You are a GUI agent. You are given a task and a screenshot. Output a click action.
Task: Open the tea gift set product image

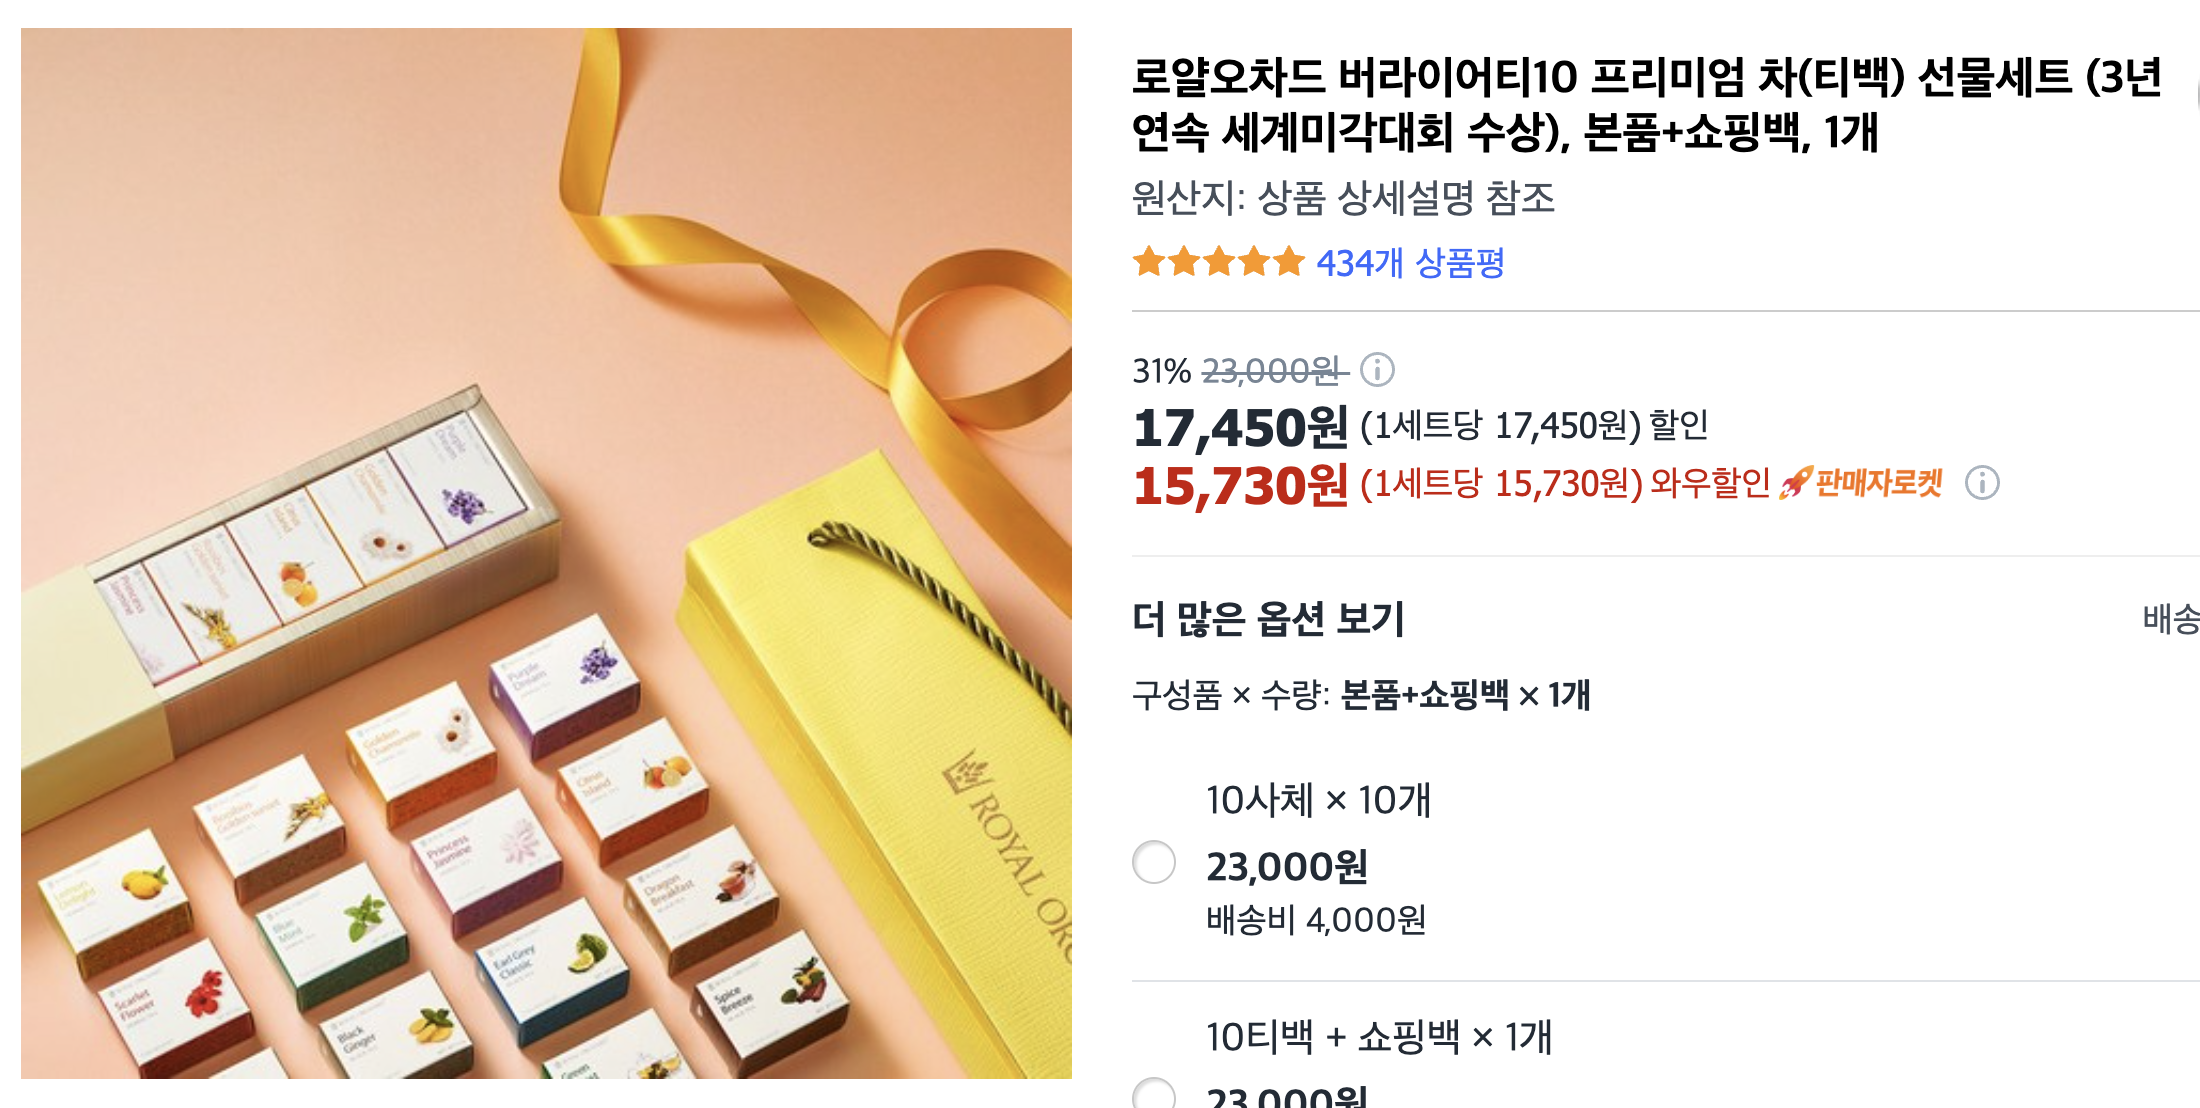pos(546,553)
